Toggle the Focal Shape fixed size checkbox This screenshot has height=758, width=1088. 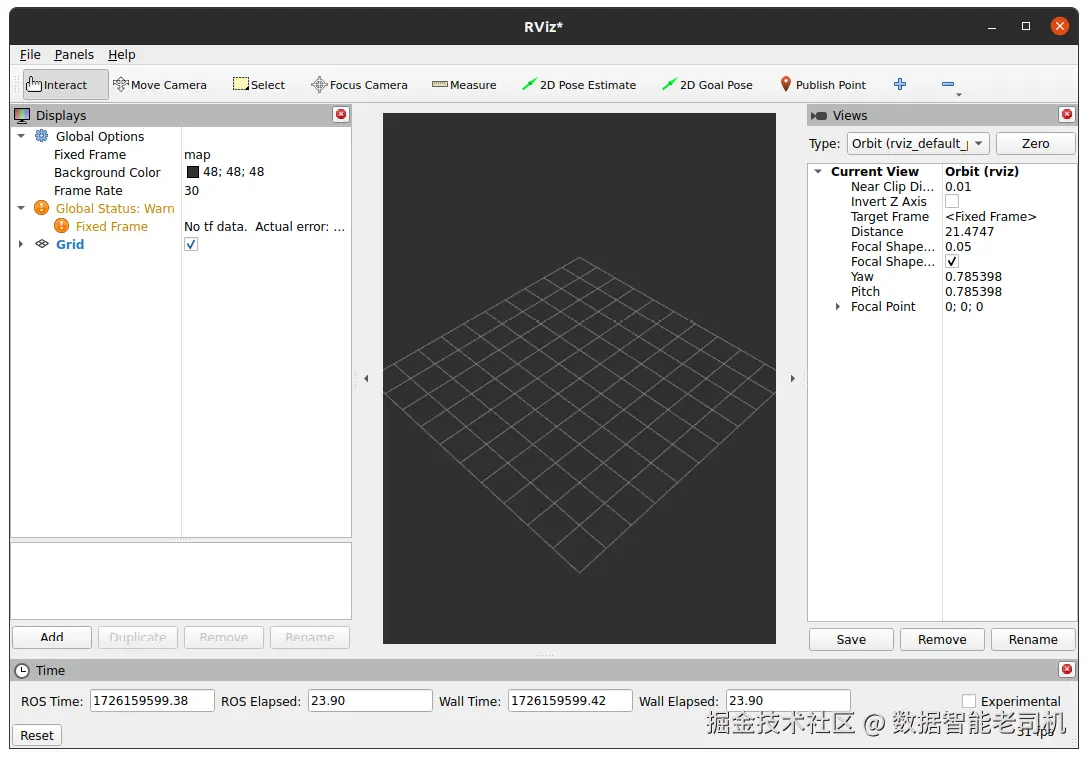(952, 262)
